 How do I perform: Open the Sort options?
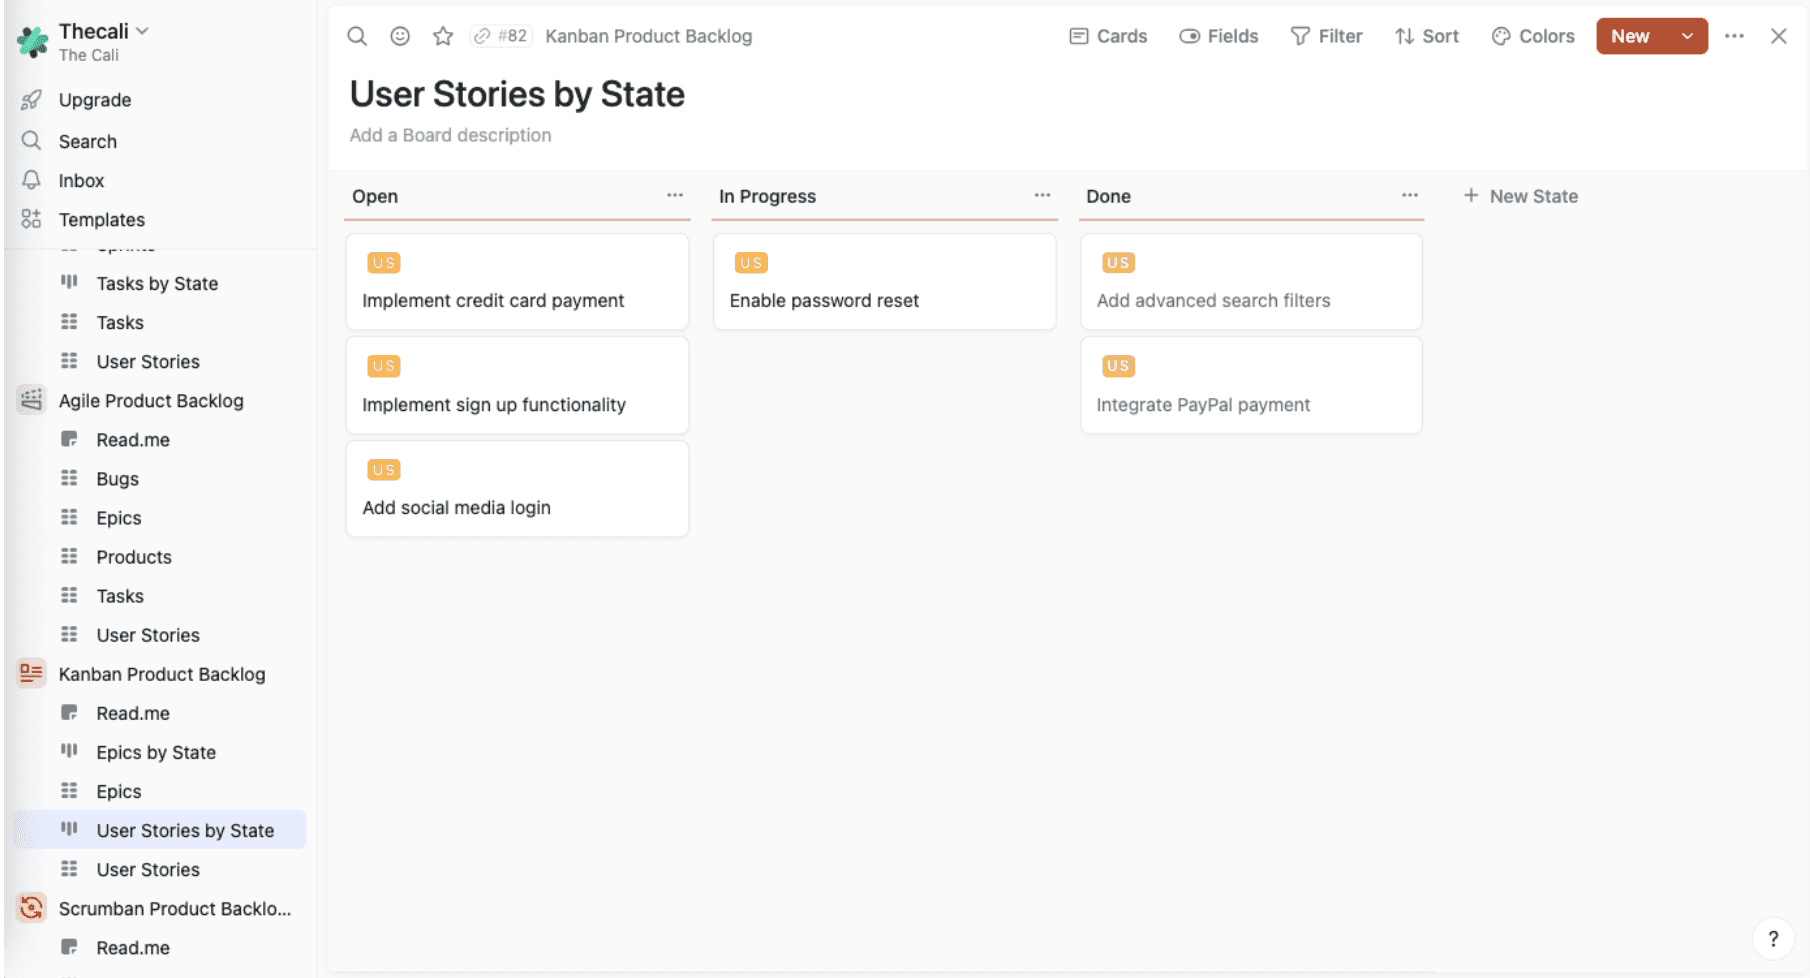[x=1426, y=36]
